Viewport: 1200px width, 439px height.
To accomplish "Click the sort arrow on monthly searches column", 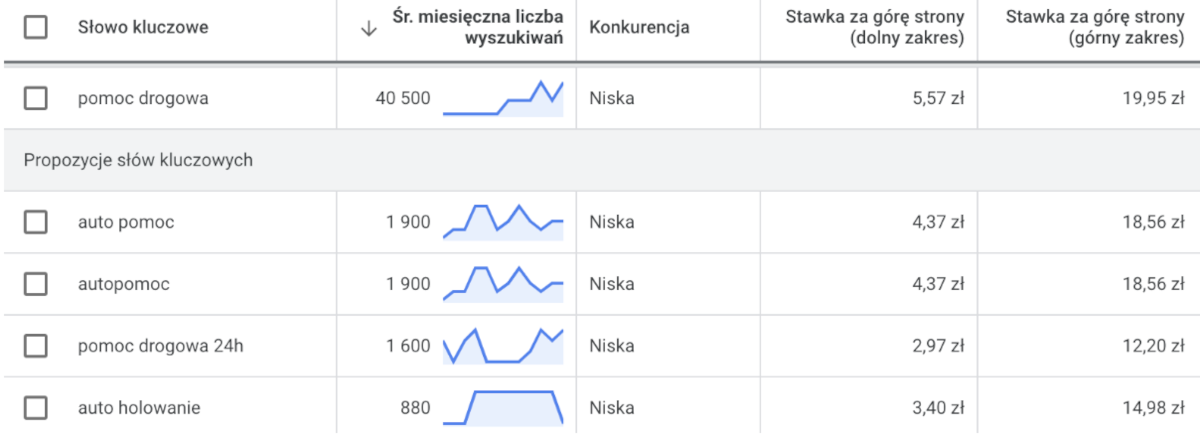I will [x=368, y=28].
